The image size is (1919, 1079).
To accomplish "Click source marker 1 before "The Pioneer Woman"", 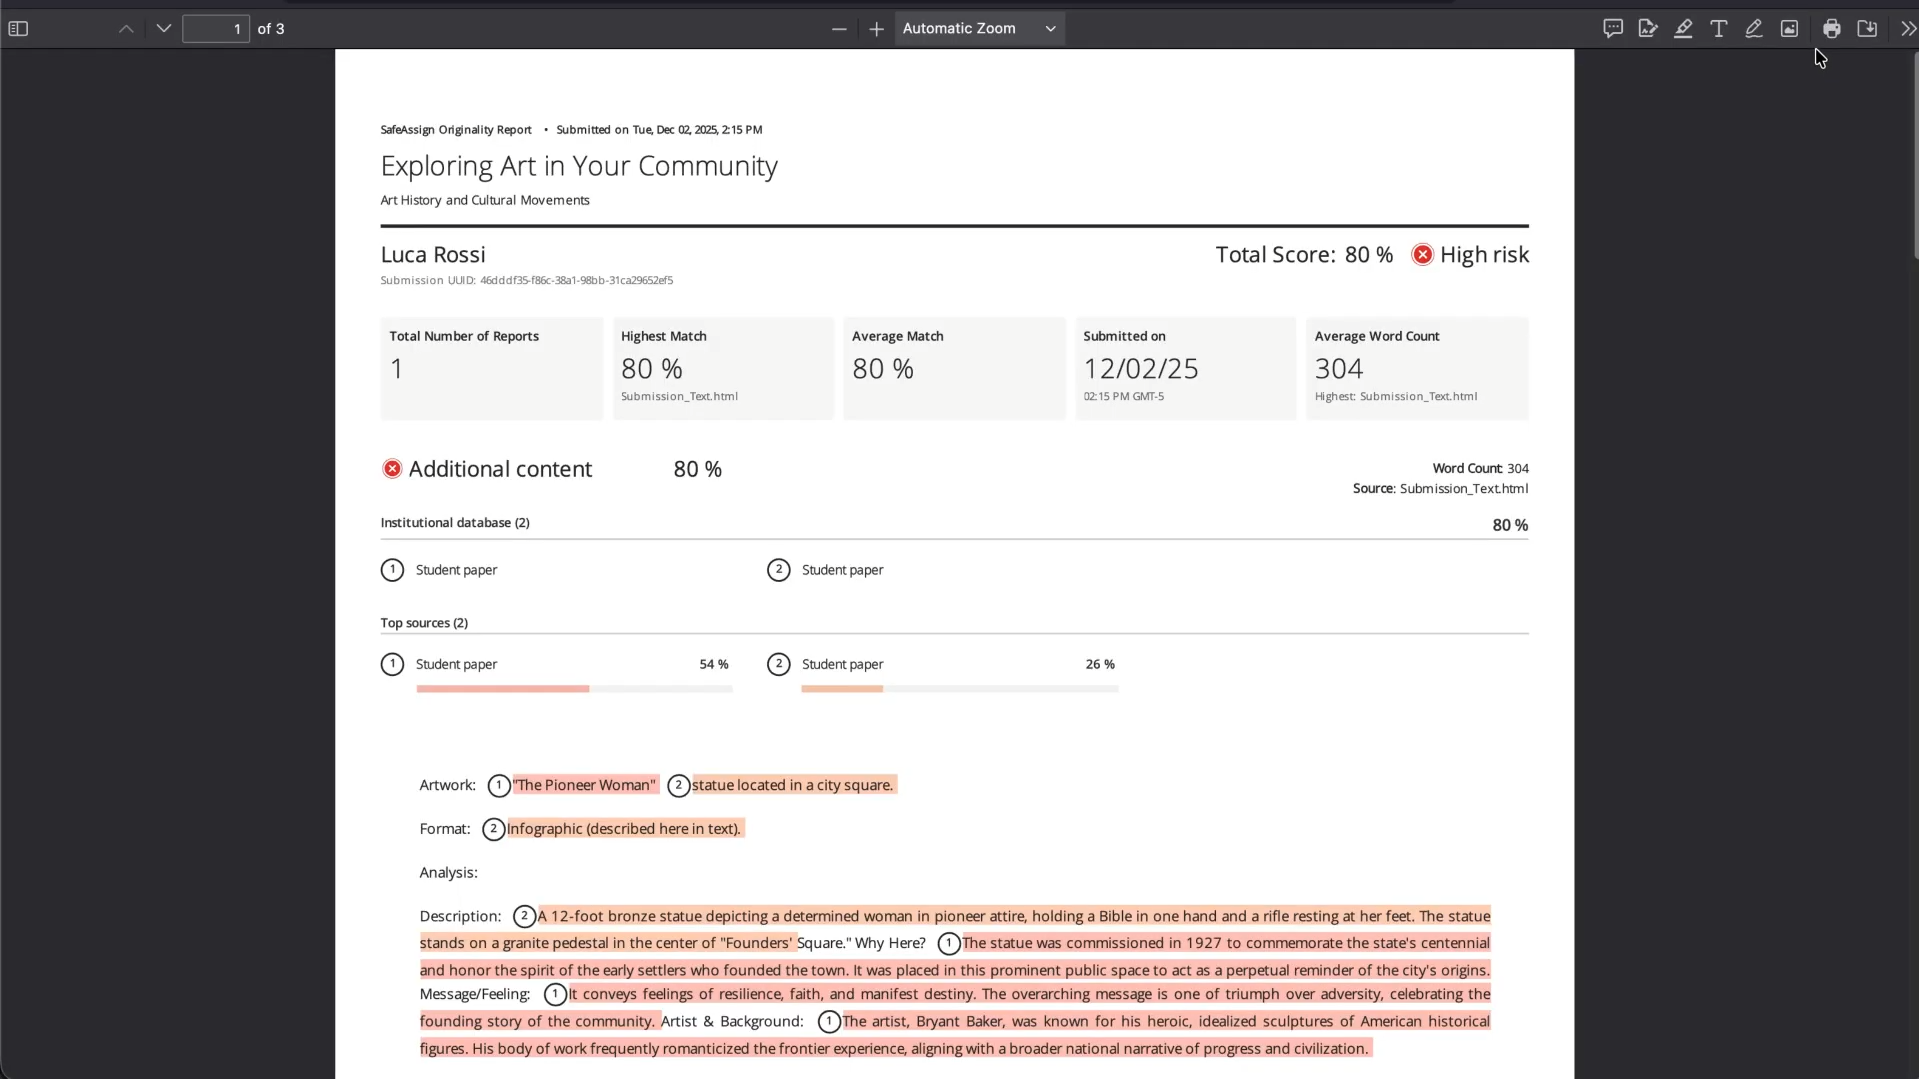I will pyautogui.click(x=499, y=786).
